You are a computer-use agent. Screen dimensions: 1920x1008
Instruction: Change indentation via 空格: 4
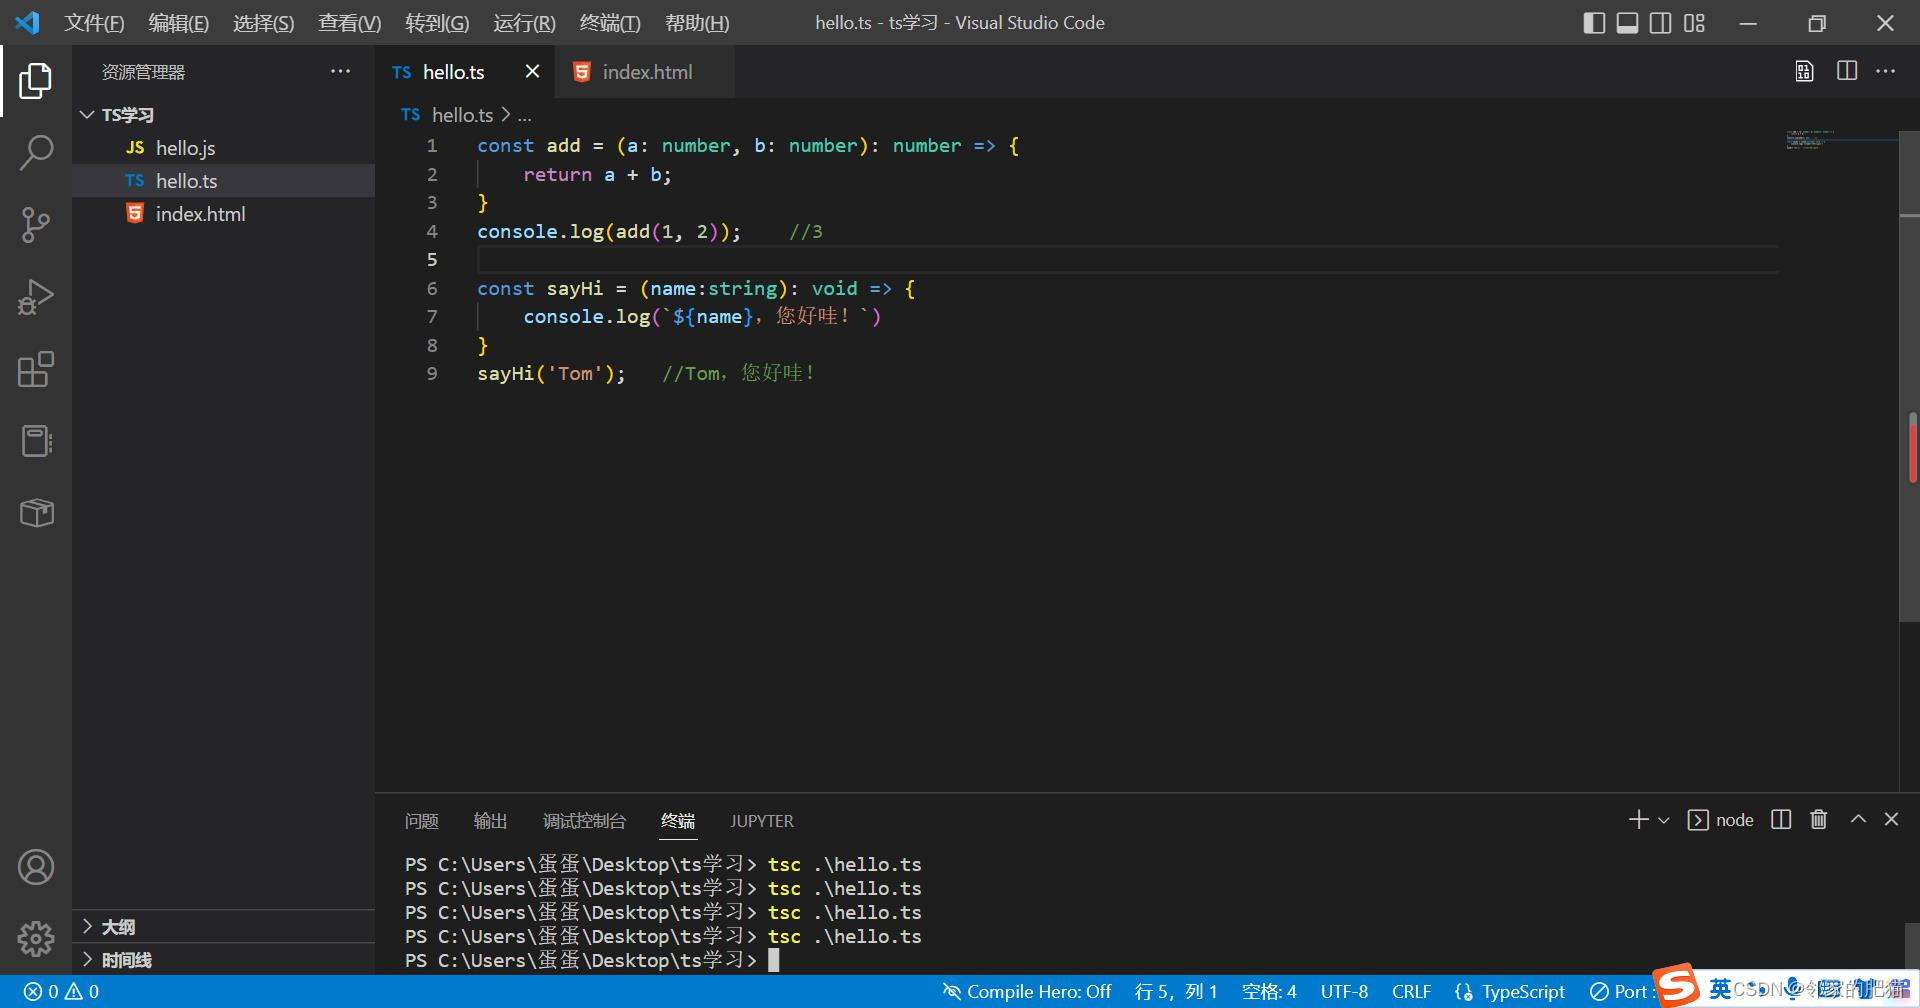click(x=1269, y=992)
